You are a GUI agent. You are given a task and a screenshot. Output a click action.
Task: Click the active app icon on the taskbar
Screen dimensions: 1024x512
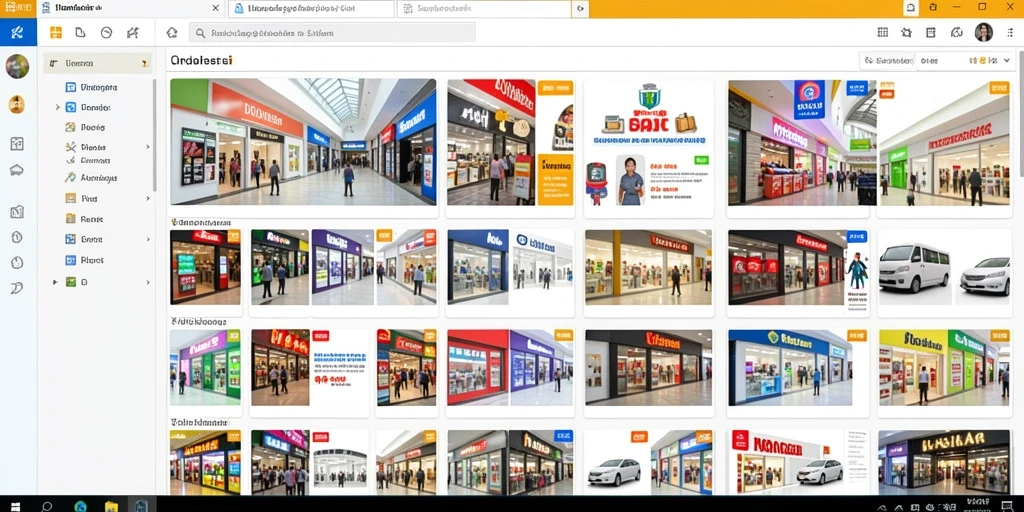[x=141, y=505]
